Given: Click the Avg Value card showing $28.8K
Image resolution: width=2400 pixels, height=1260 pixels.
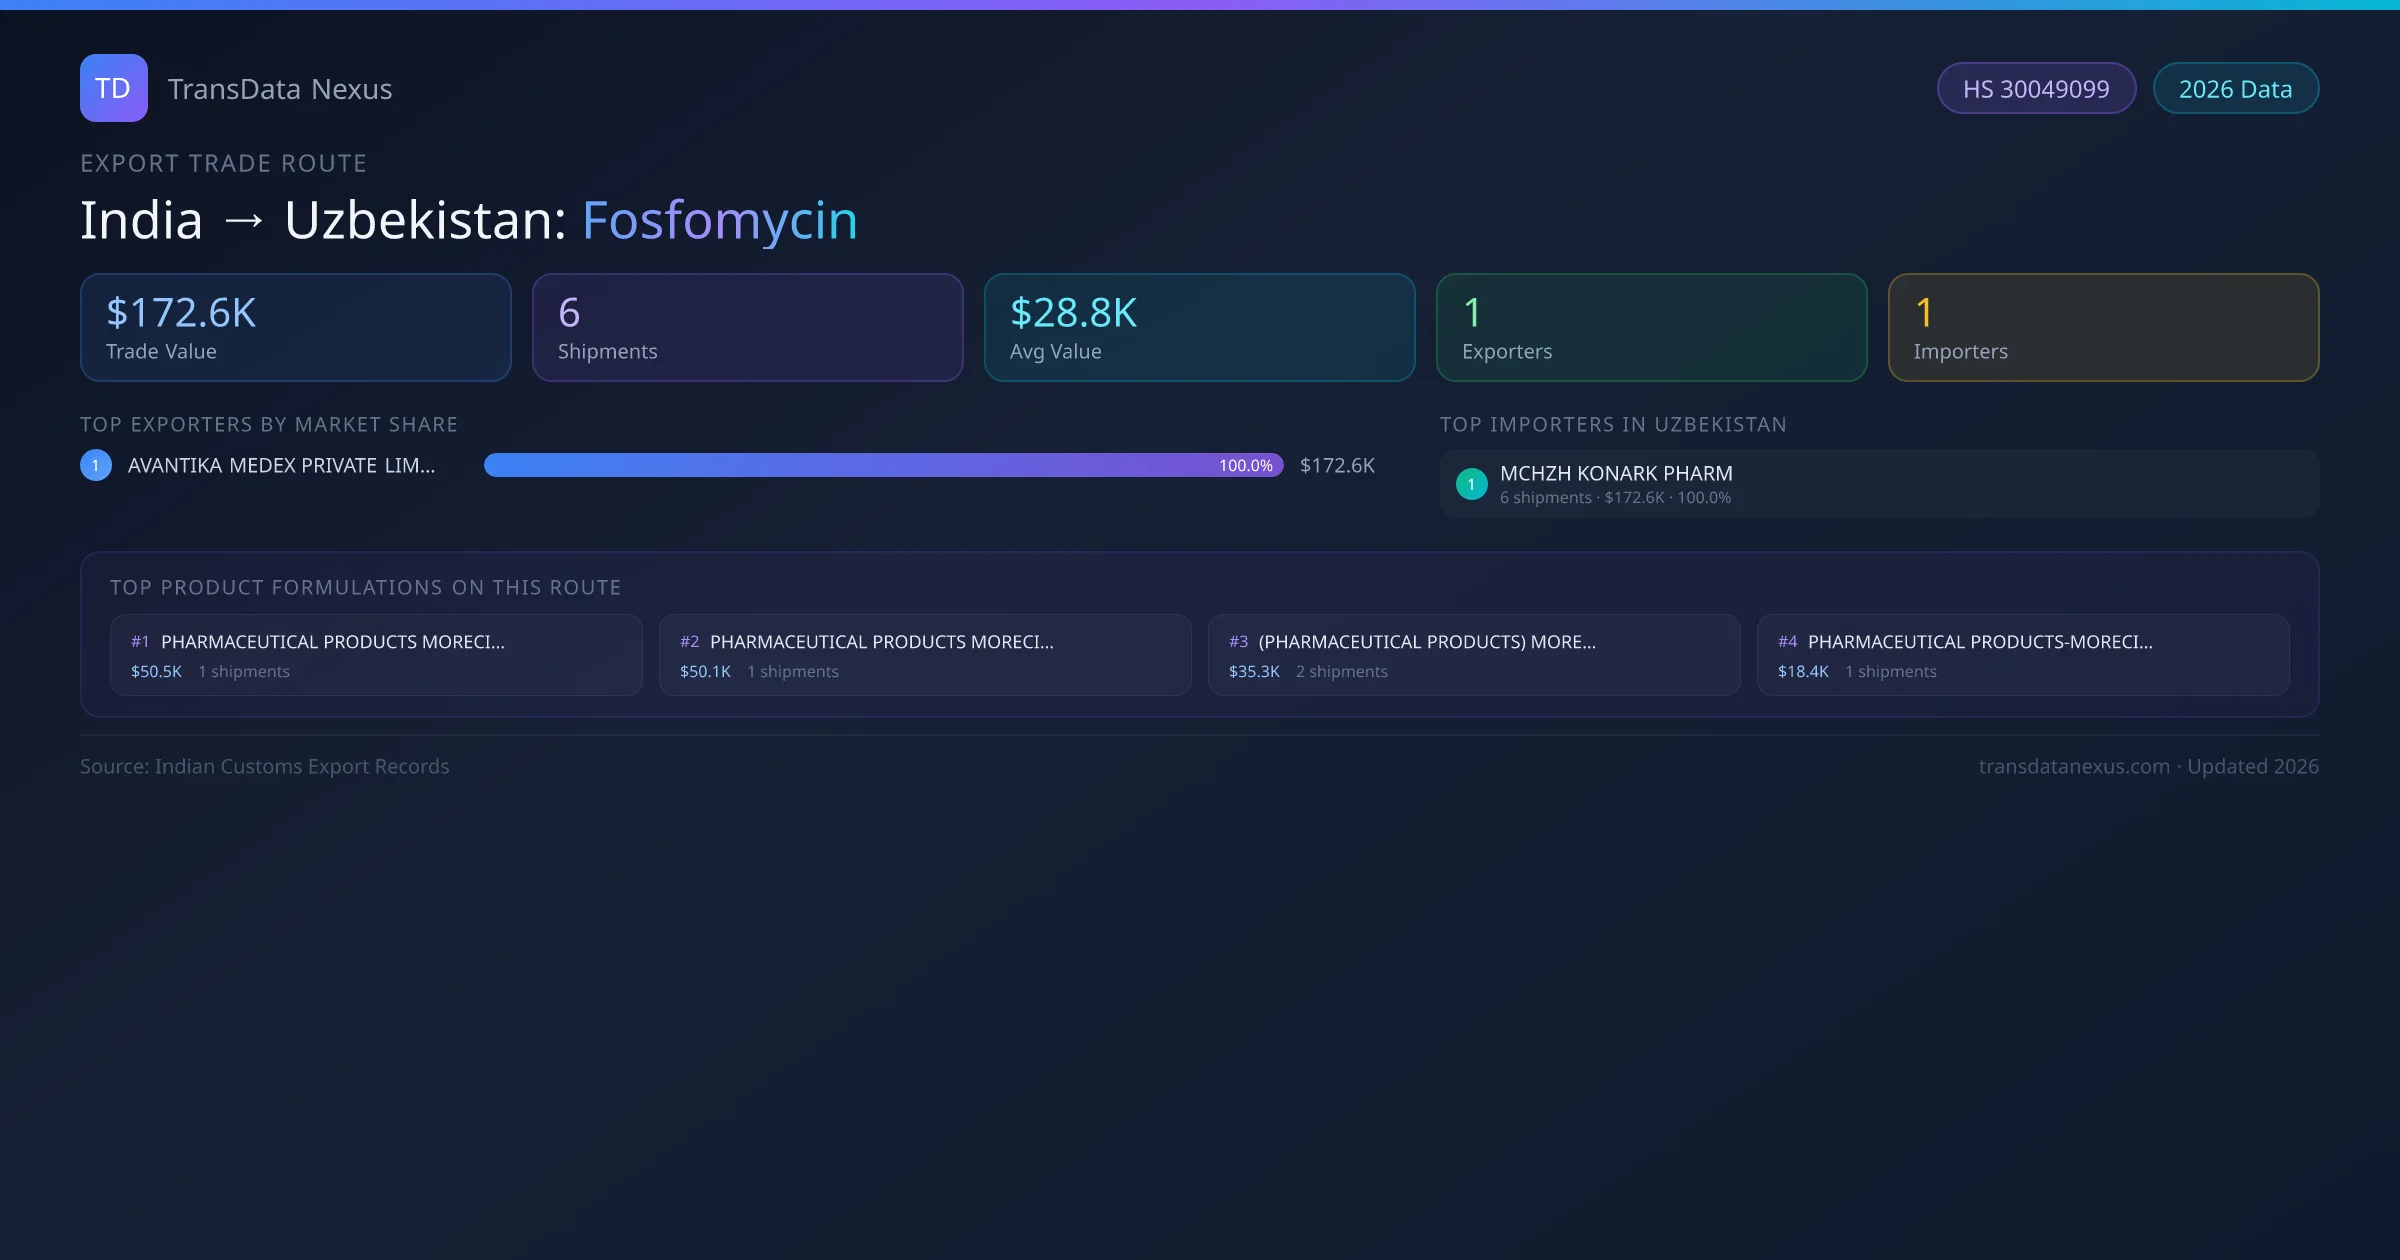Looking at the screenshot, I should pos(1199,327).
